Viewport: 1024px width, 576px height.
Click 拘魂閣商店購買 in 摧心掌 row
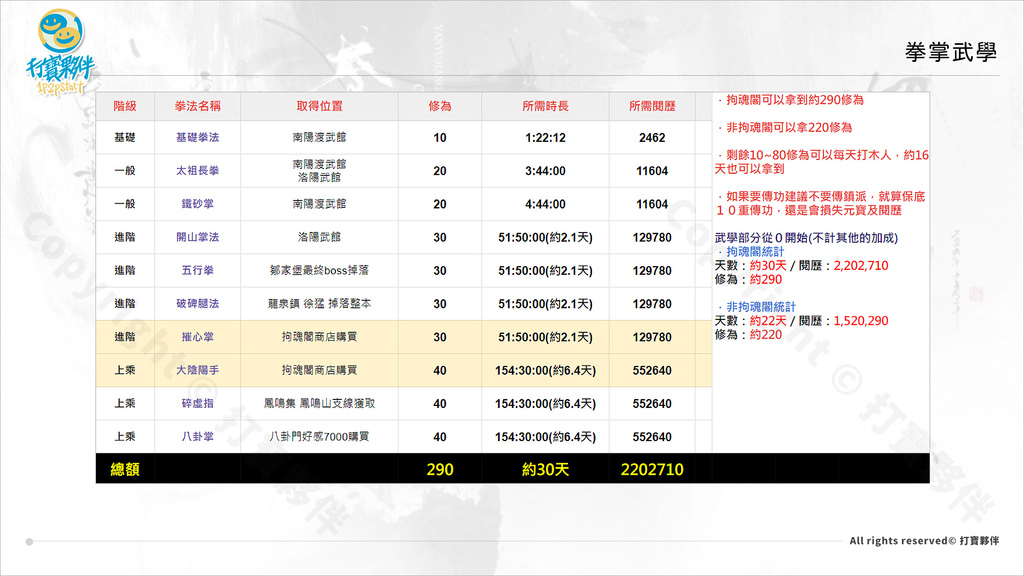click(319, 337)
